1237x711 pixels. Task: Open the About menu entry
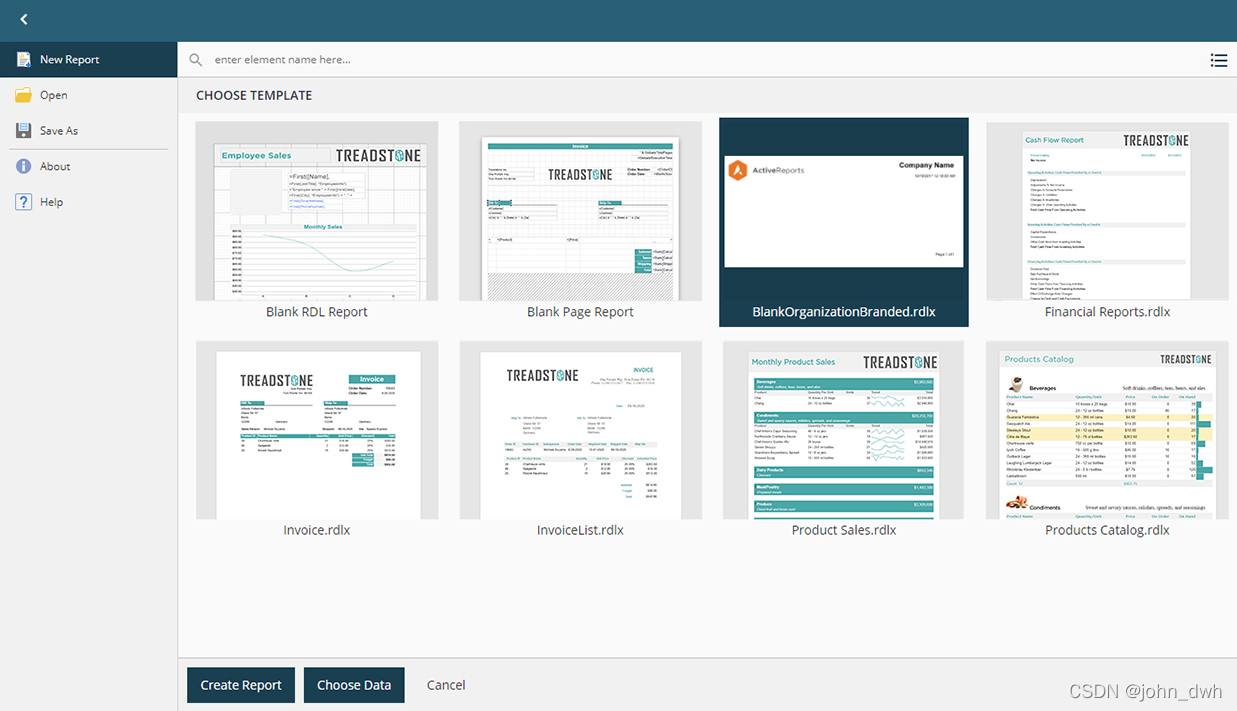pos(89,166)
